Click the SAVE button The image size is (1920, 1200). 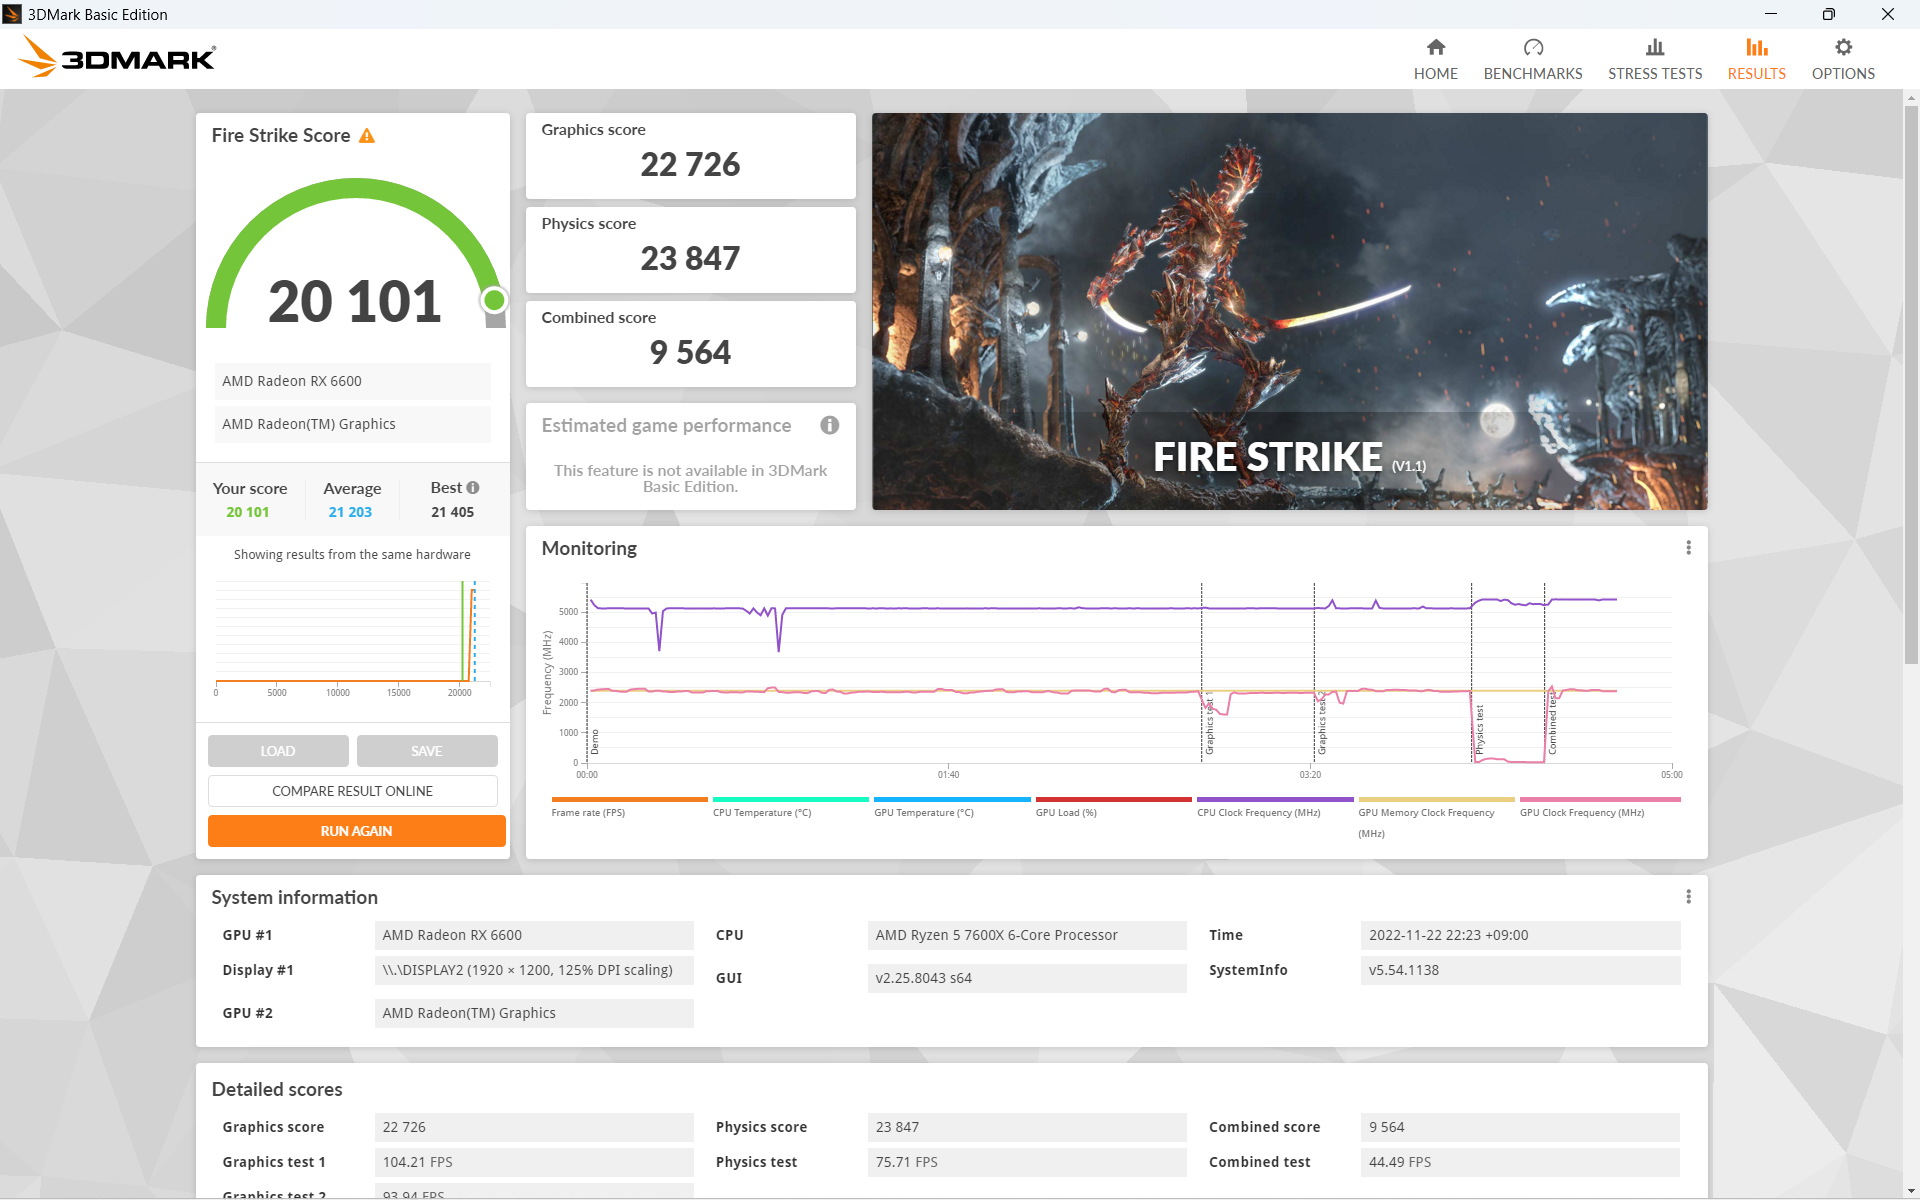[x=427, y=751]
